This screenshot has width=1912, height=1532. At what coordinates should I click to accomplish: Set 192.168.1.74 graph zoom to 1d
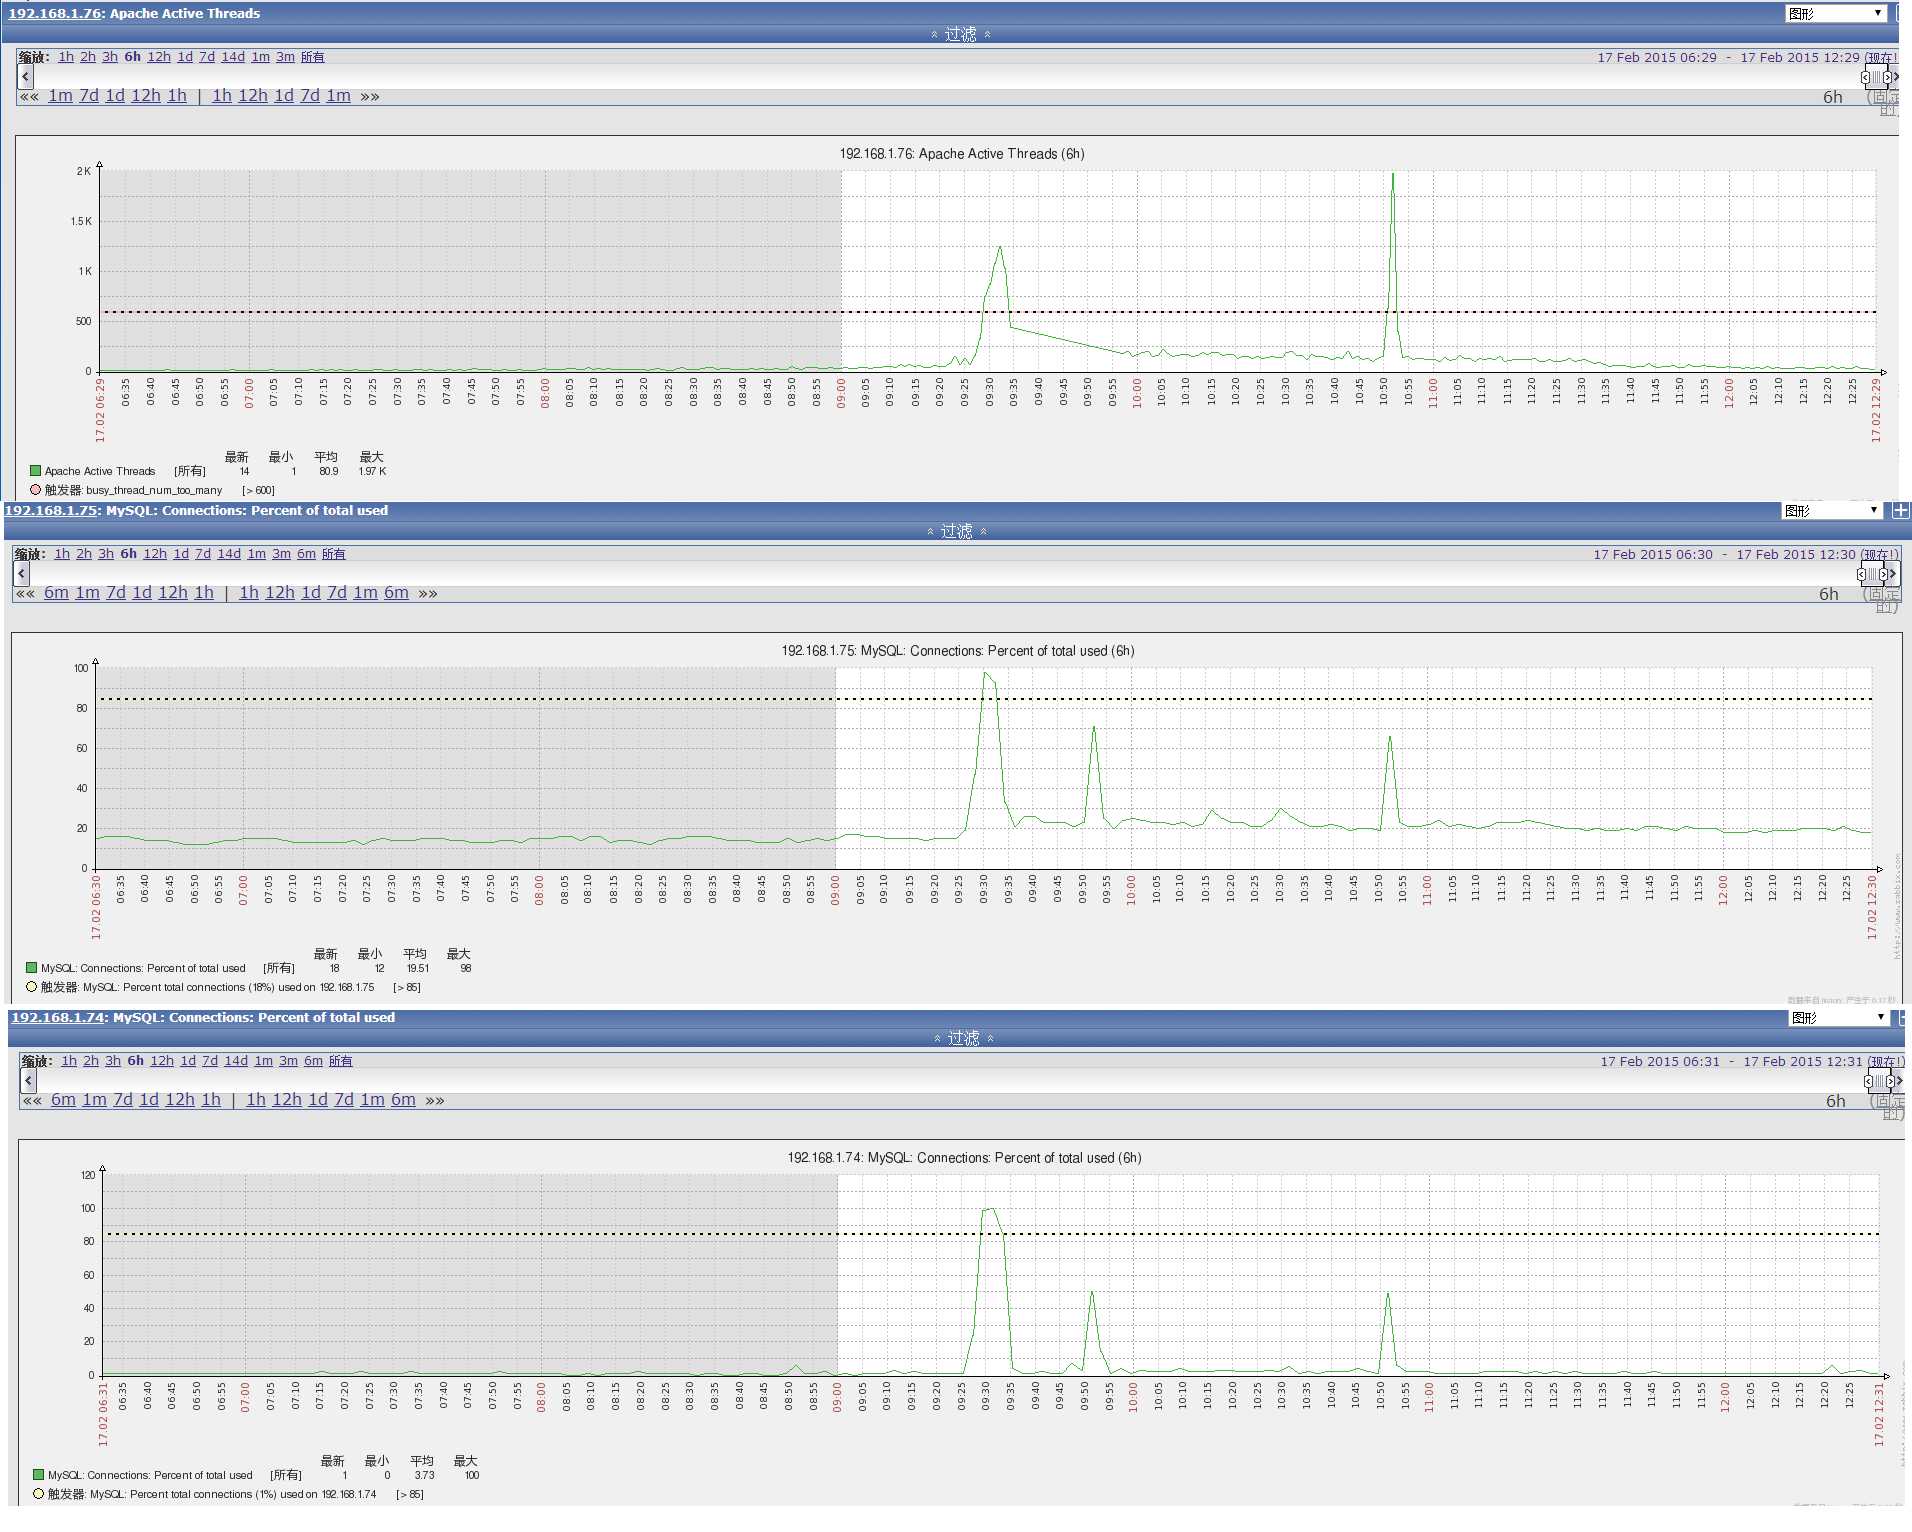[188, 1061]
